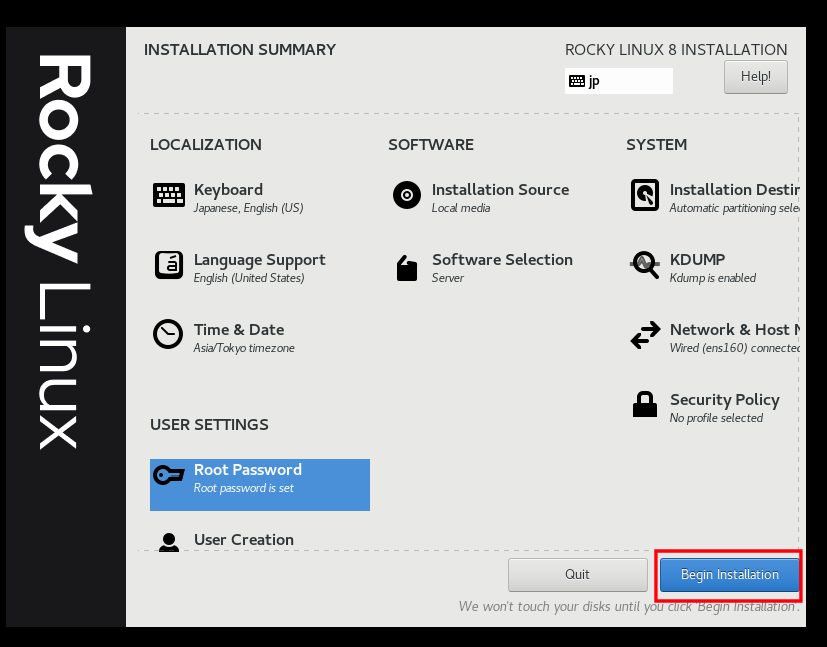
Task: Click the Security Policy title
Action: (x=725, y=400)
